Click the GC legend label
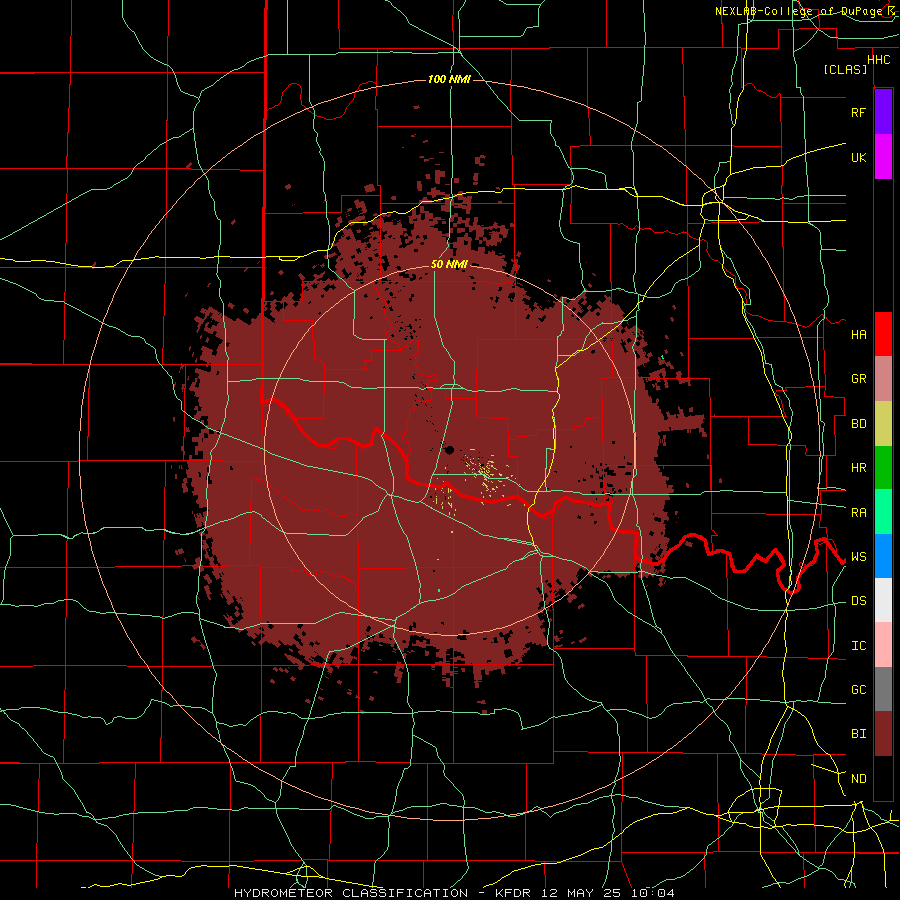 click(858, 690)
